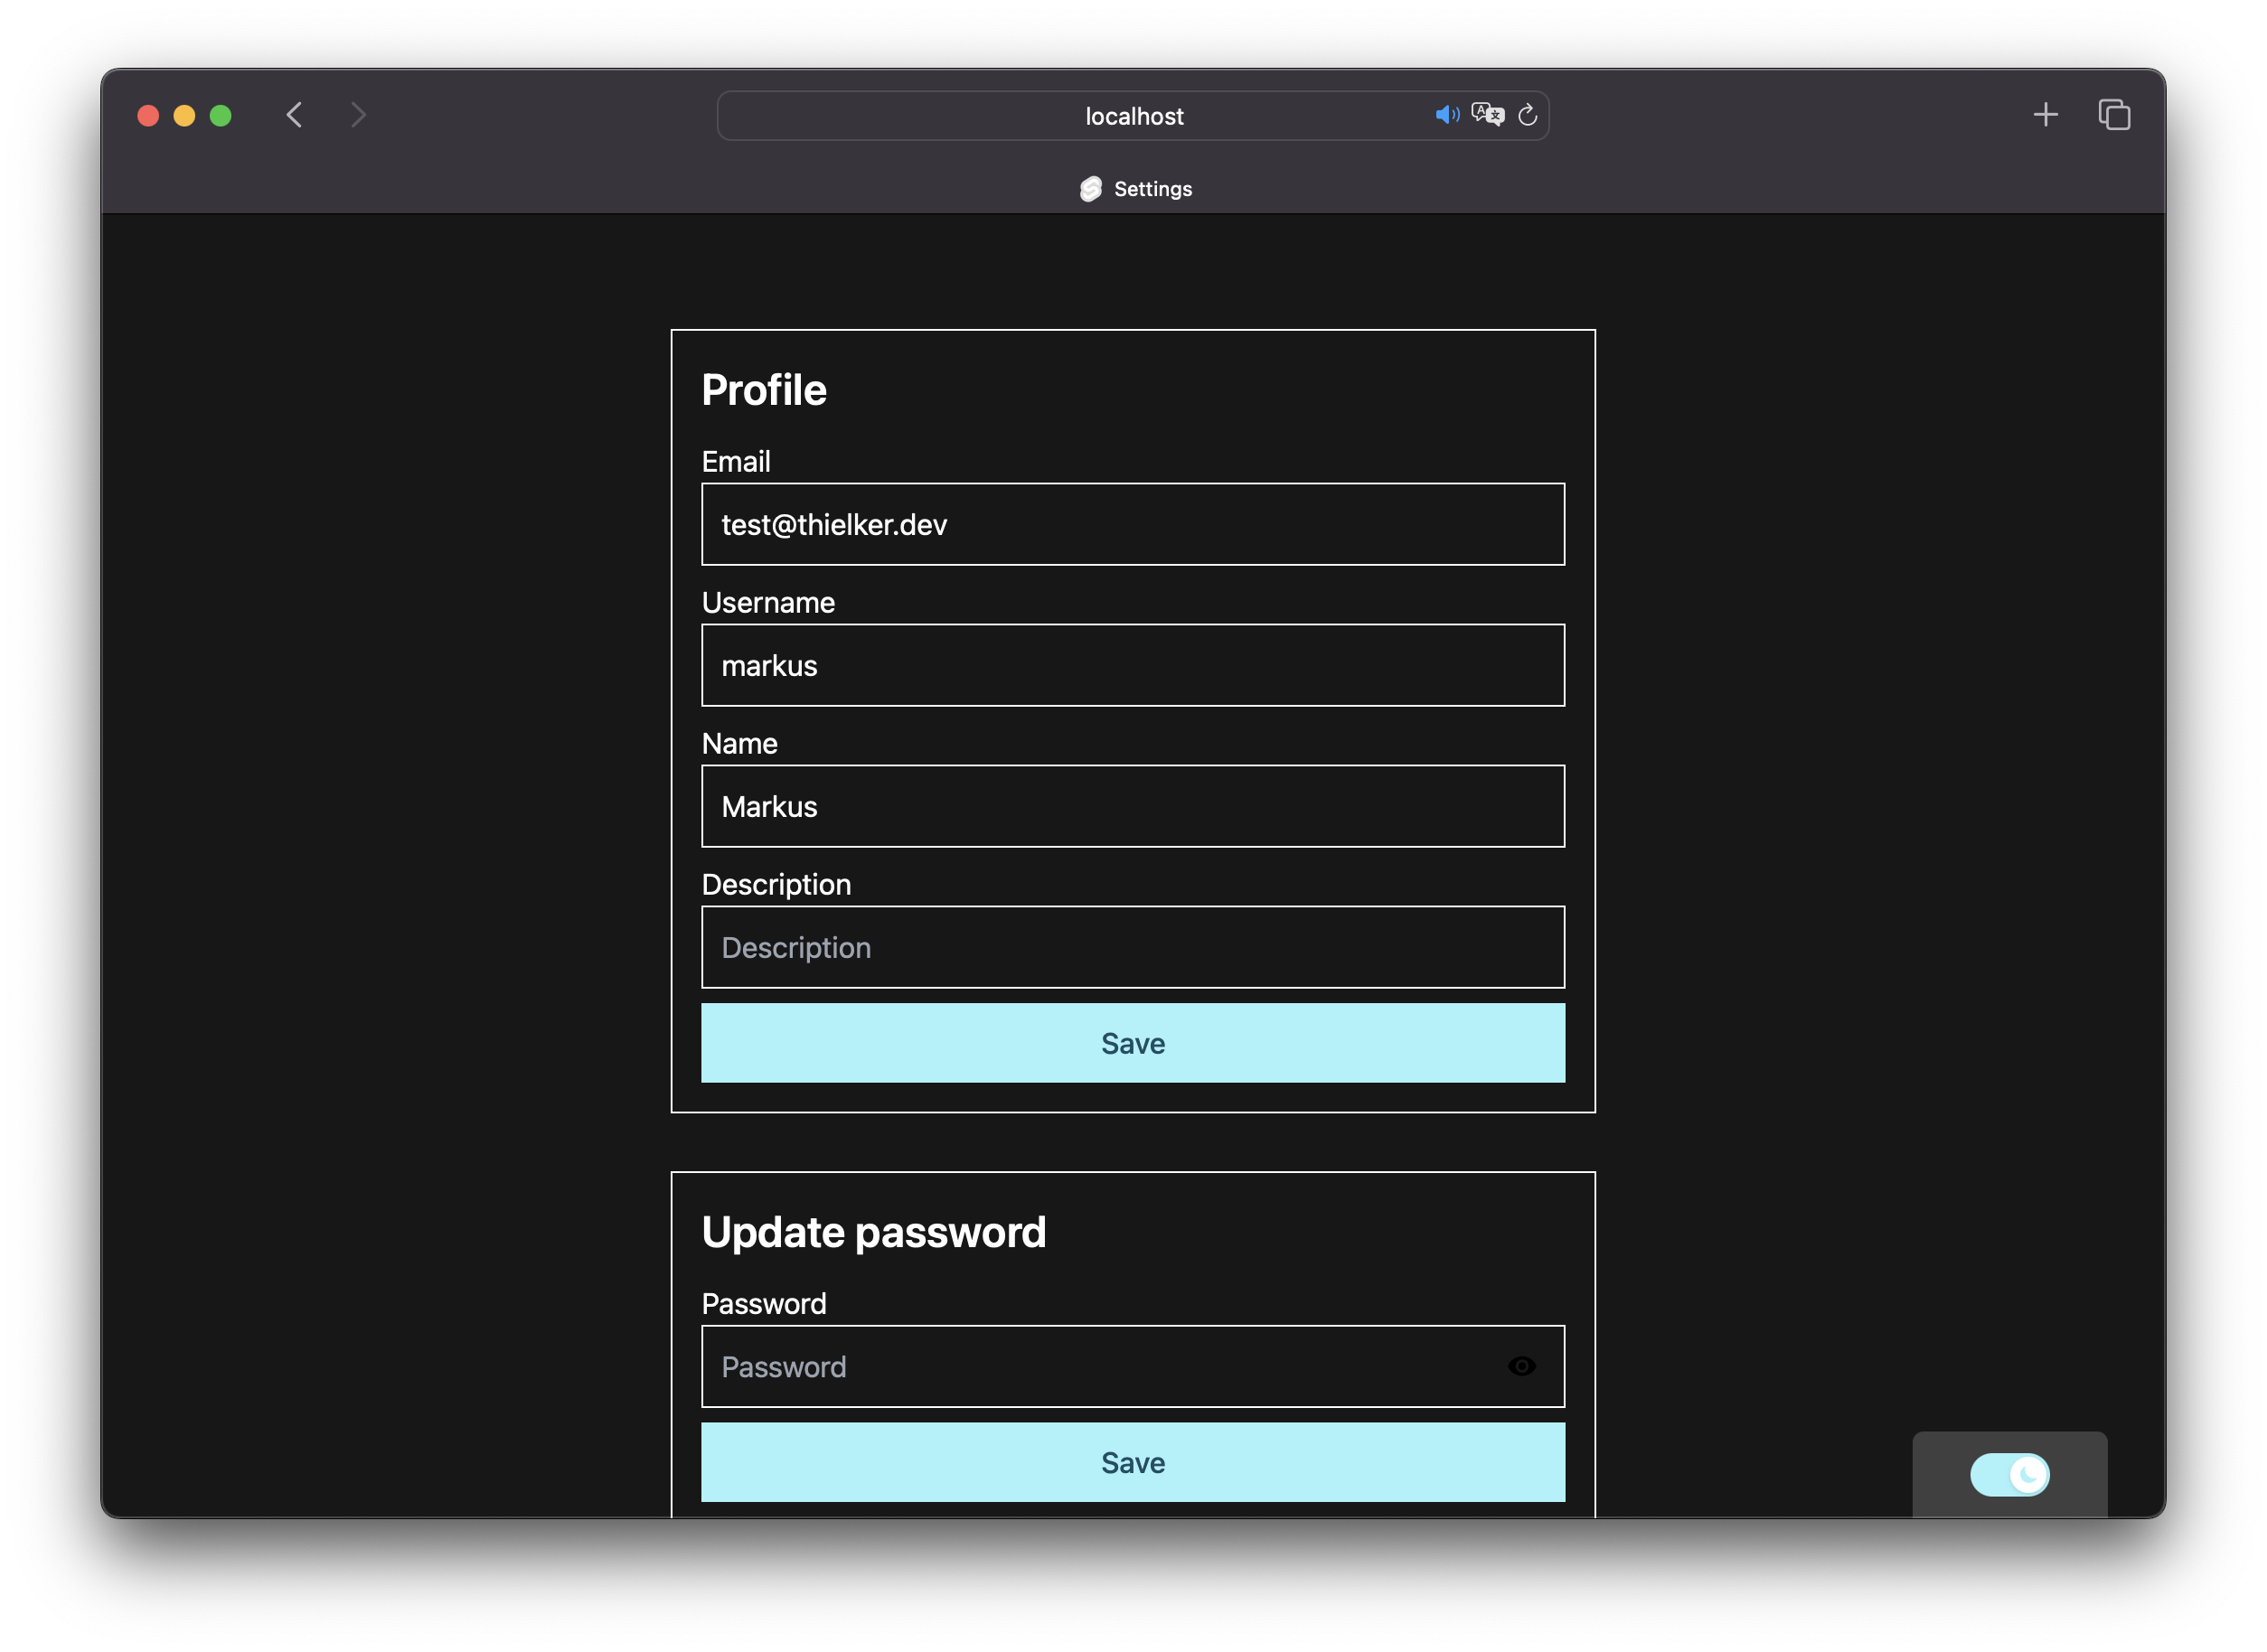Viewport: 2267px width, 1652px height.
Task: Open a new tab with plus icon
Action: (2045, 115)
